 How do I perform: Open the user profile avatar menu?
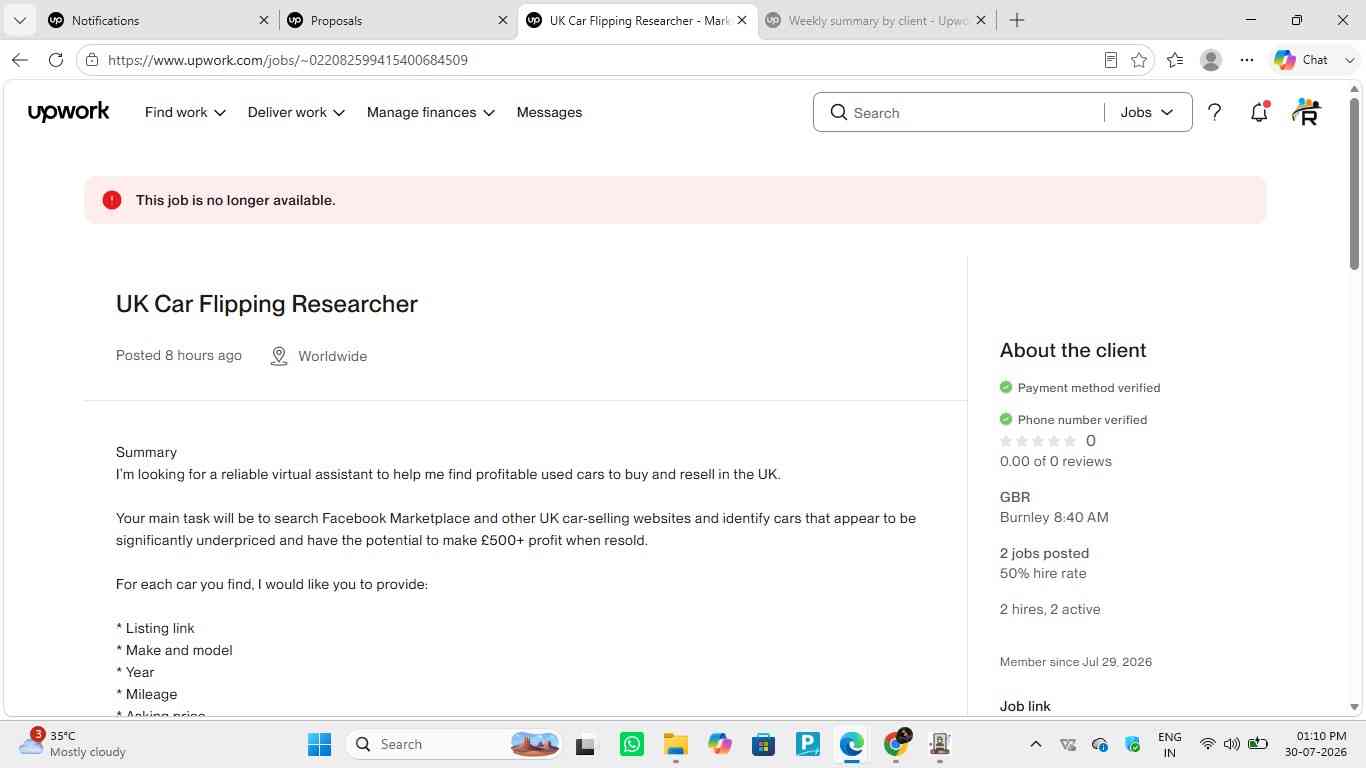pos(1306,112)
